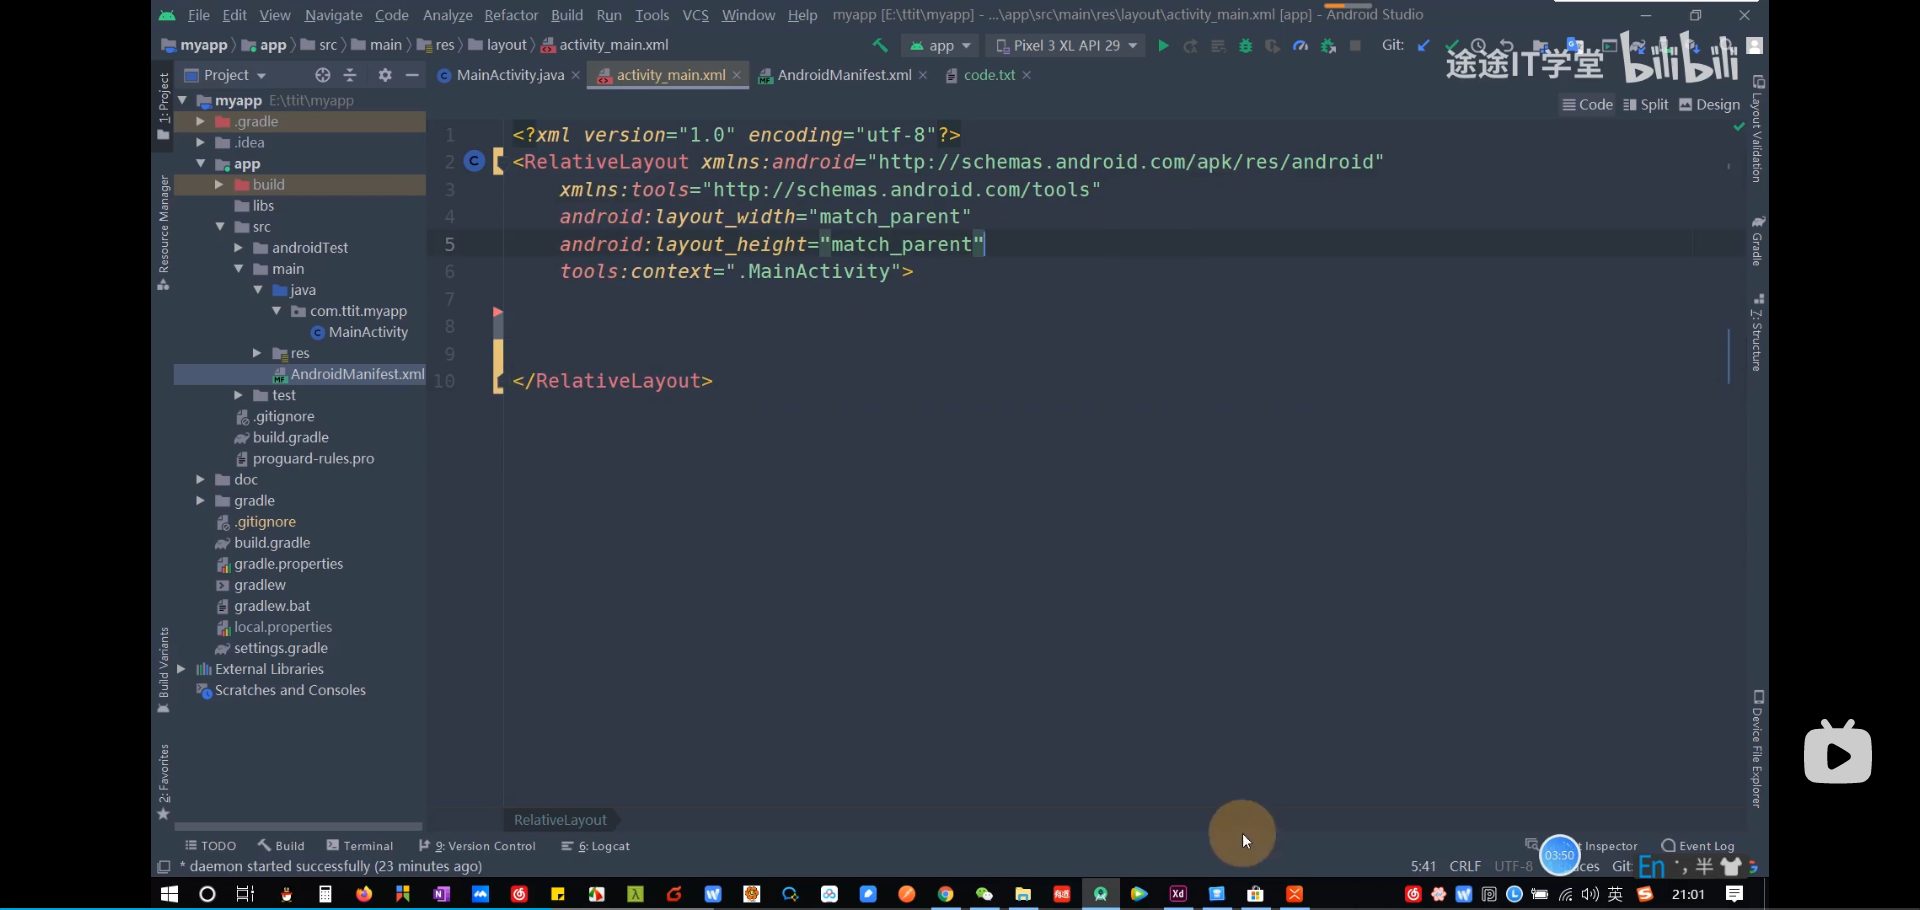Open the app run configuration dropdown
Viewport: 1920px width, 910px height.
click(940, 46)
